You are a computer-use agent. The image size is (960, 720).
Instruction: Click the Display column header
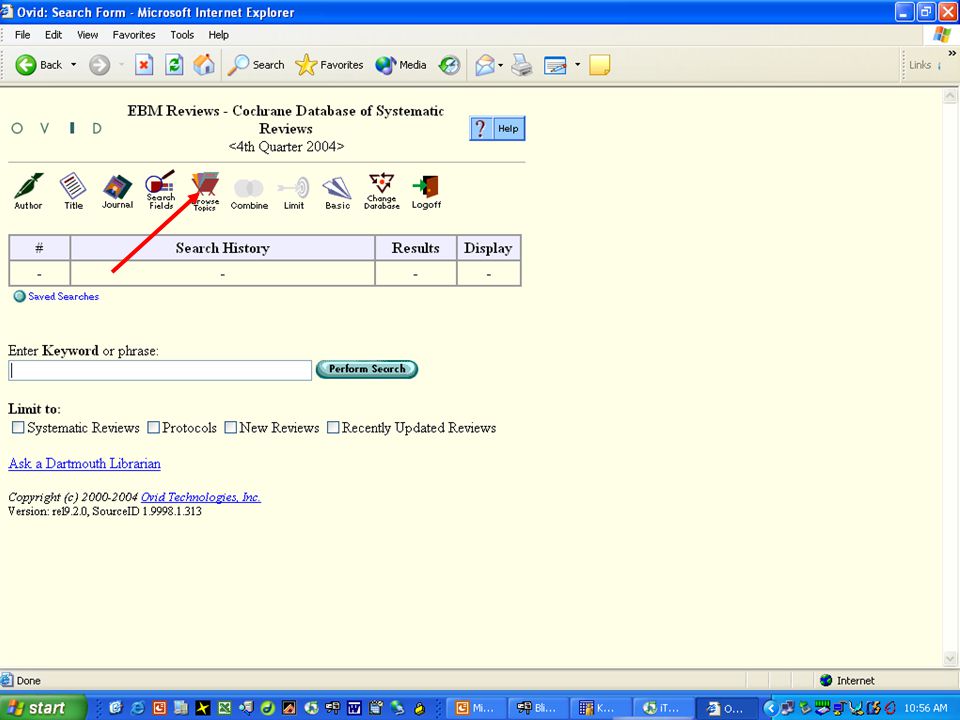click(x=488, y=248)
